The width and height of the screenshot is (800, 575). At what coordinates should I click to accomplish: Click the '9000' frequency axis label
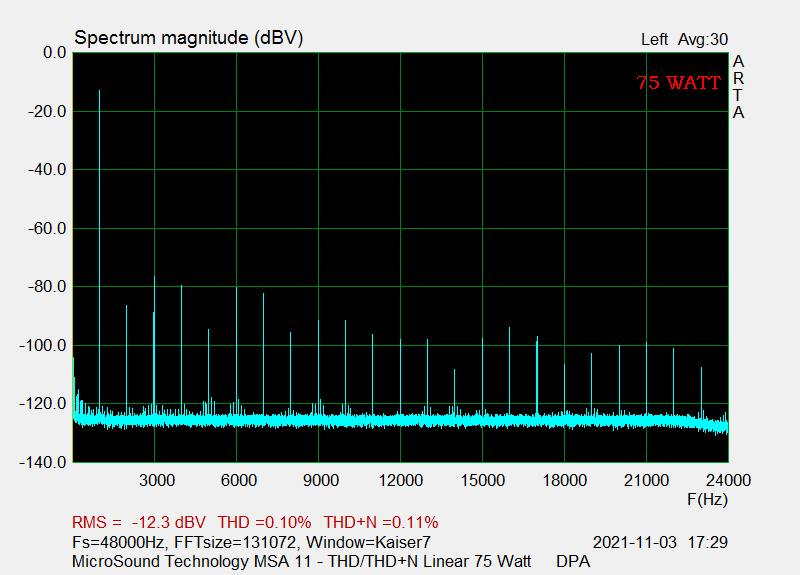[x=320, y=480]
